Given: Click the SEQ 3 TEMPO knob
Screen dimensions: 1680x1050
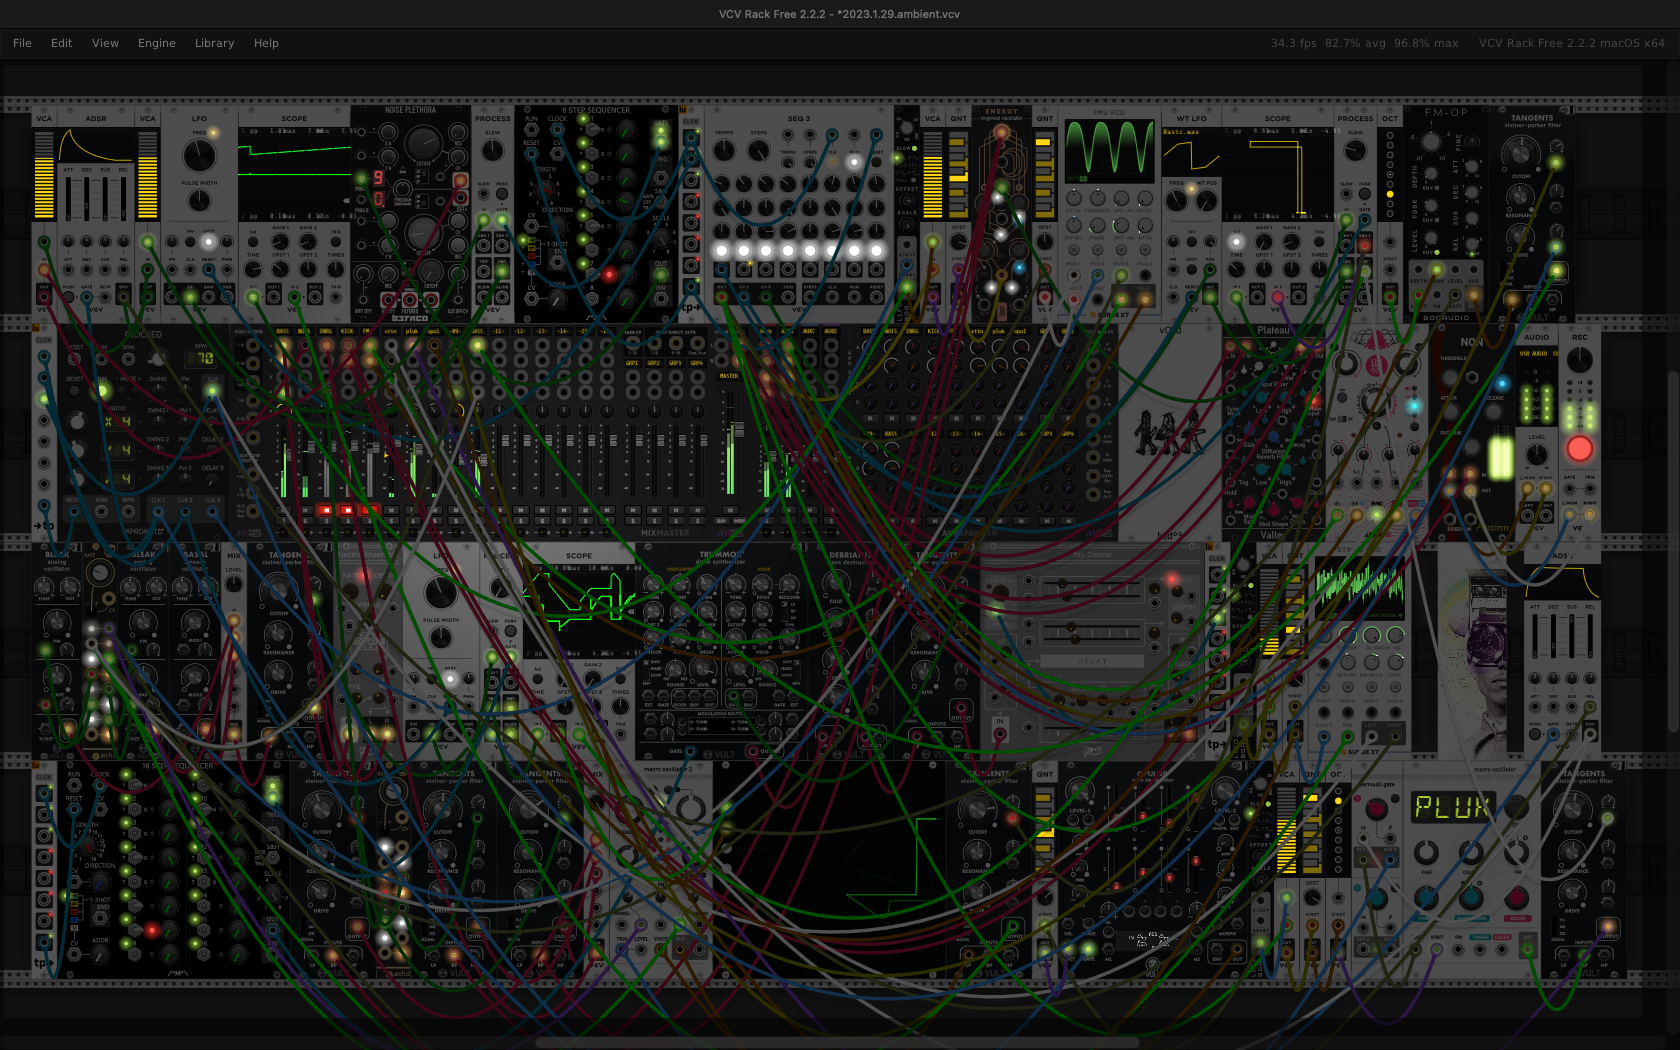Looking at the screenshot, I should point(724,151).
